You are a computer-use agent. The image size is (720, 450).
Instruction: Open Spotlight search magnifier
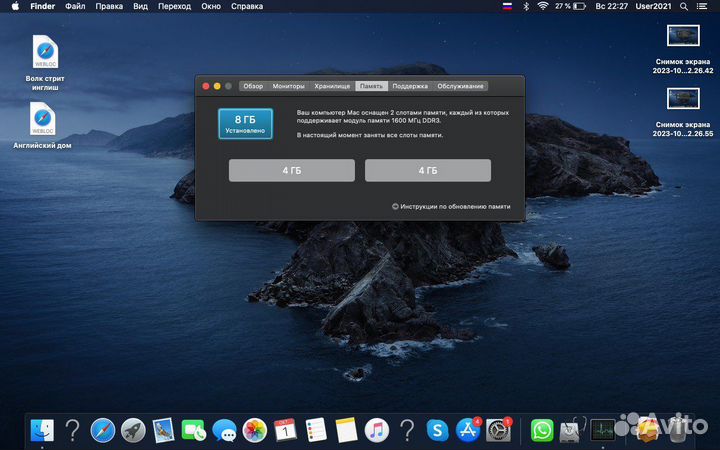[684, 6]
